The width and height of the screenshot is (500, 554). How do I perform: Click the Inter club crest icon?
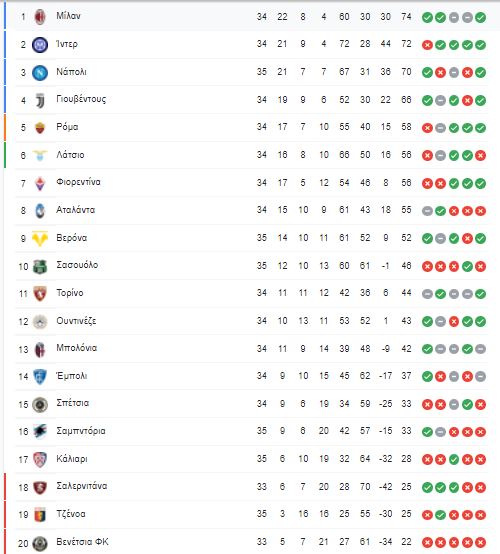pos(40,45)
